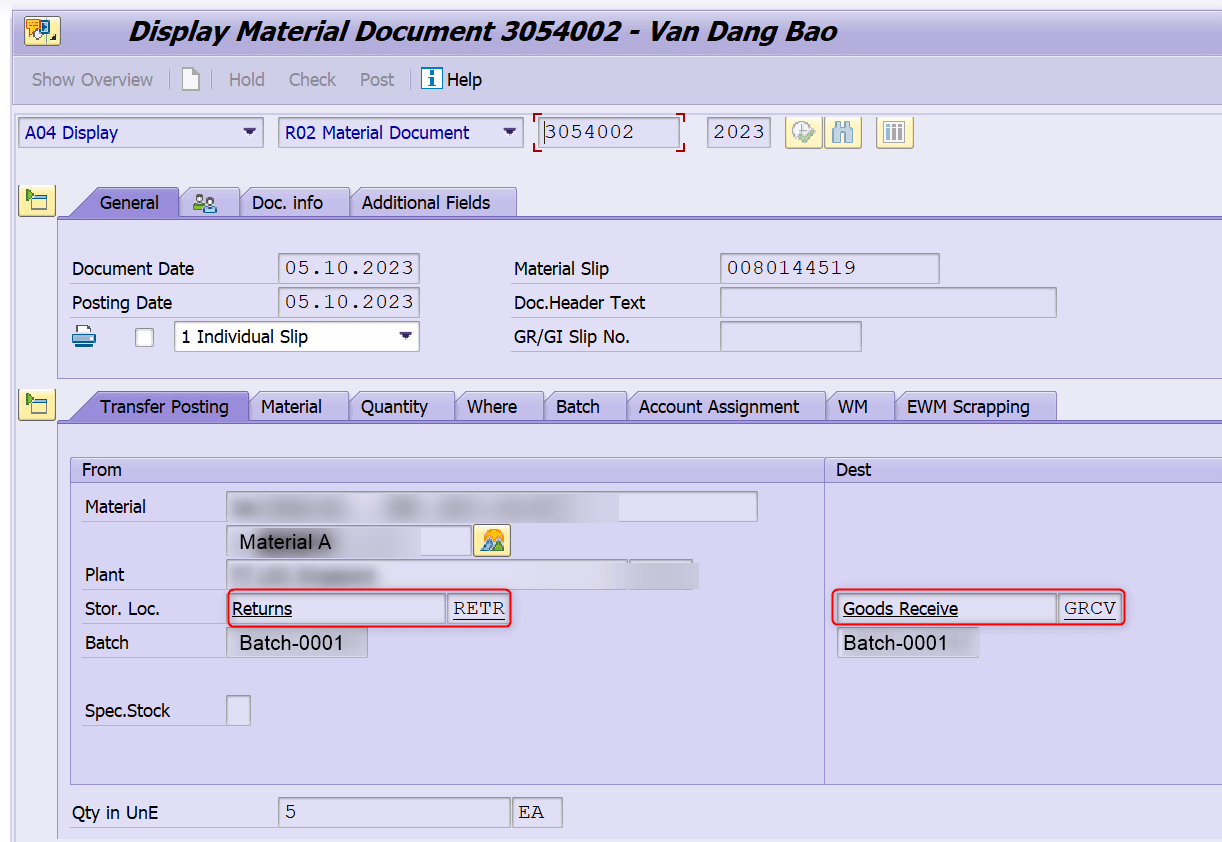Open the Individual Slip dropdown
The image size is (1222, 842).
click(407, 336)
